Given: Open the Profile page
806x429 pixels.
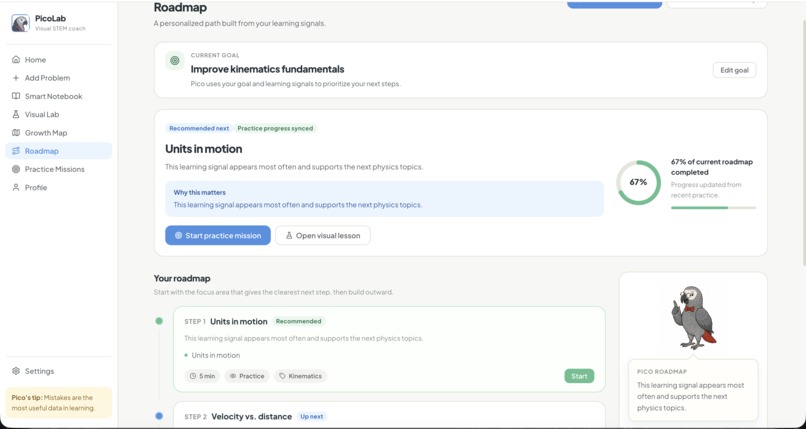Looking at the screenshot, I should 59,188.
